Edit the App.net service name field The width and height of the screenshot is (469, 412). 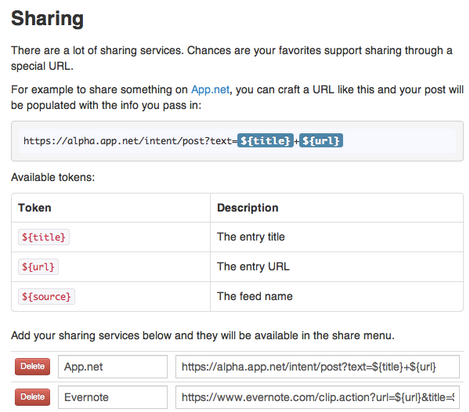tap(113, 367)
